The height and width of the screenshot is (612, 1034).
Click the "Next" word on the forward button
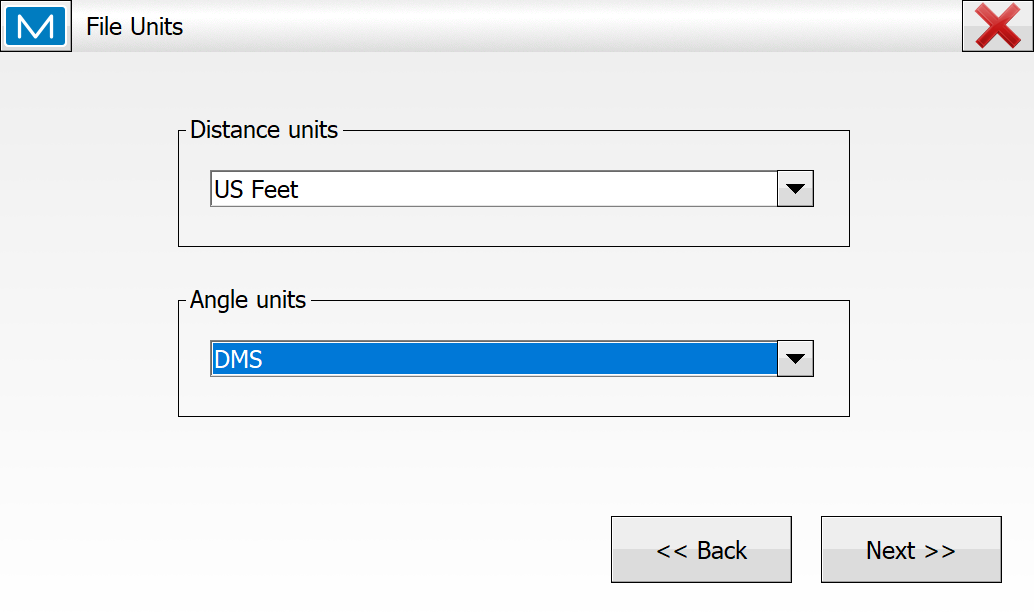[x=890, y=550]
